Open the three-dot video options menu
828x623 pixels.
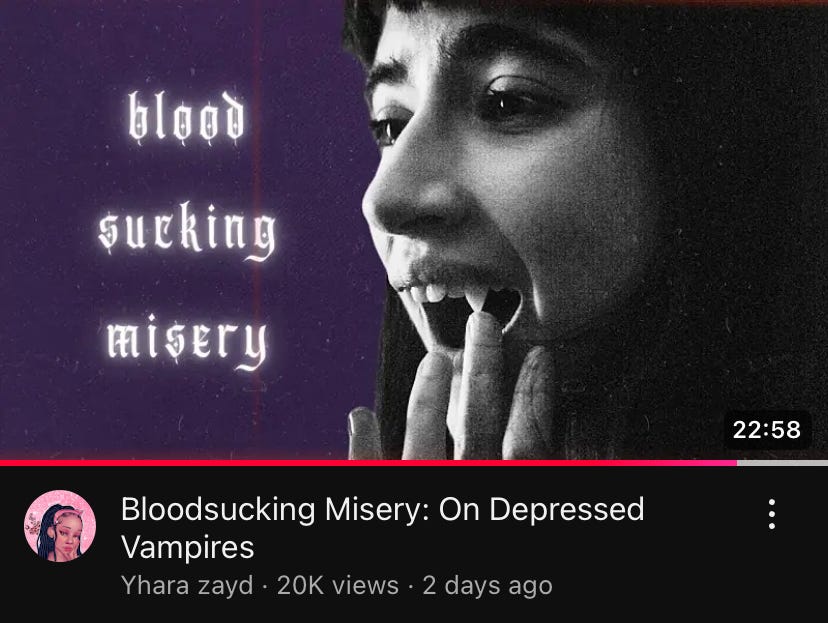[x=771, y=514]
